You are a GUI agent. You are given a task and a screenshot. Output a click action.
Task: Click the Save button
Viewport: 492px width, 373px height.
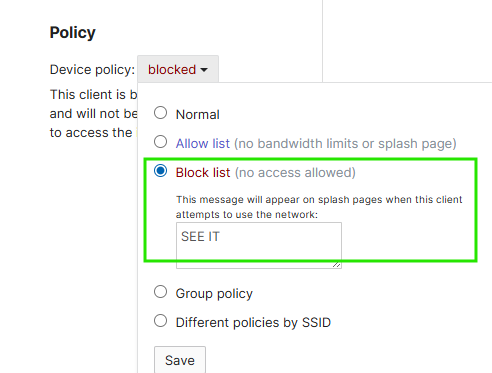point(180,360)
